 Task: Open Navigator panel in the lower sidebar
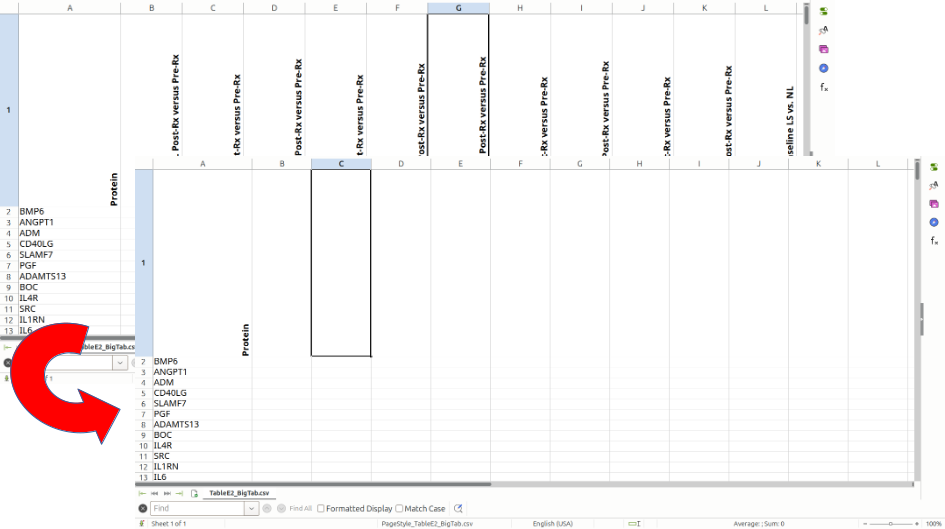pyautogui.click(x=934, y=222)
